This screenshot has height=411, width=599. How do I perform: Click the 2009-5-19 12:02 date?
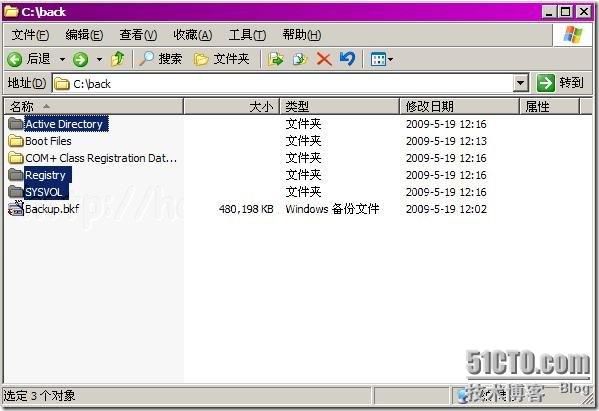[x=446, y=209]
